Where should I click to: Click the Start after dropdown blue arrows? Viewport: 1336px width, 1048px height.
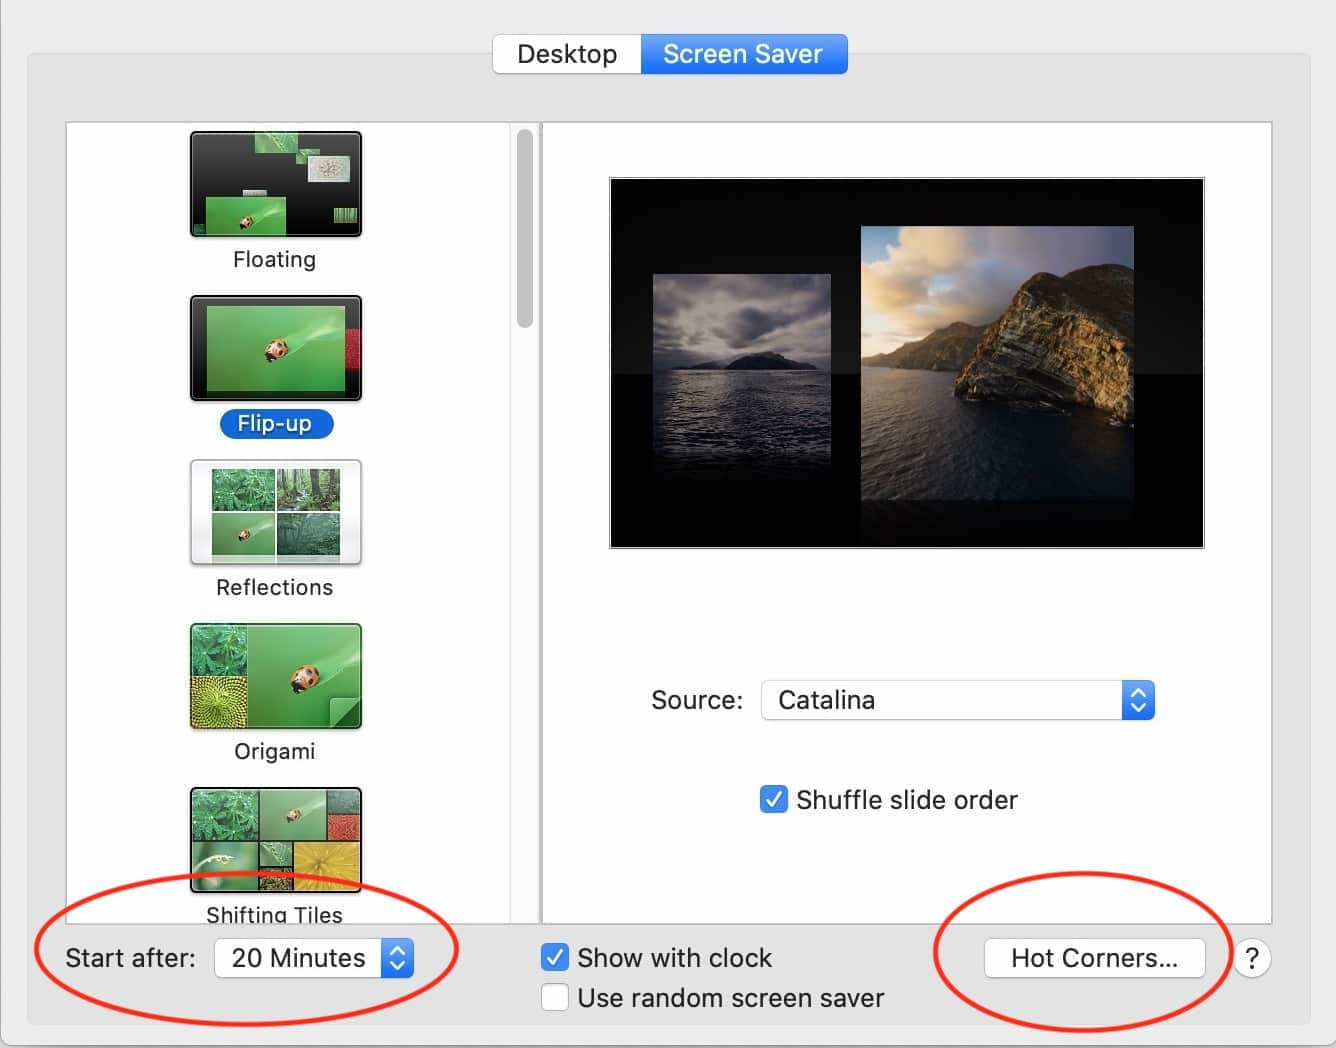(x=397, y=958)
